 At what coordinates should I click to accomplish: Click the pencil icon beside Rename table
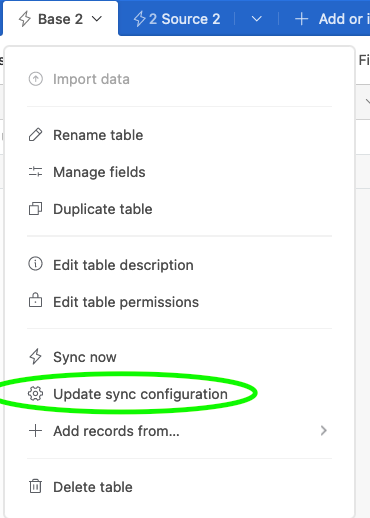tap(35, 135)
